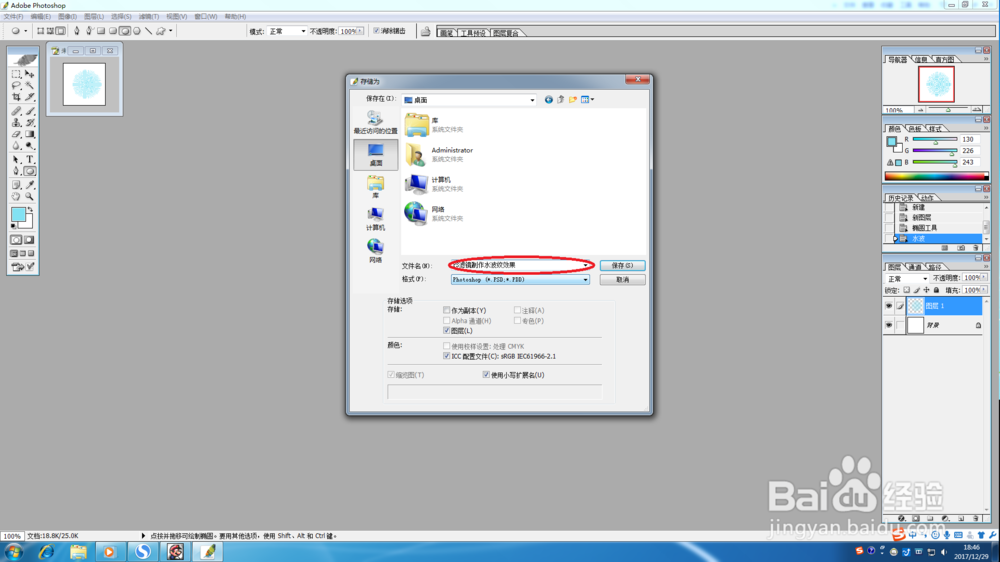
Task: Switch to the 动作 tab
Action: tap(927, 198)
